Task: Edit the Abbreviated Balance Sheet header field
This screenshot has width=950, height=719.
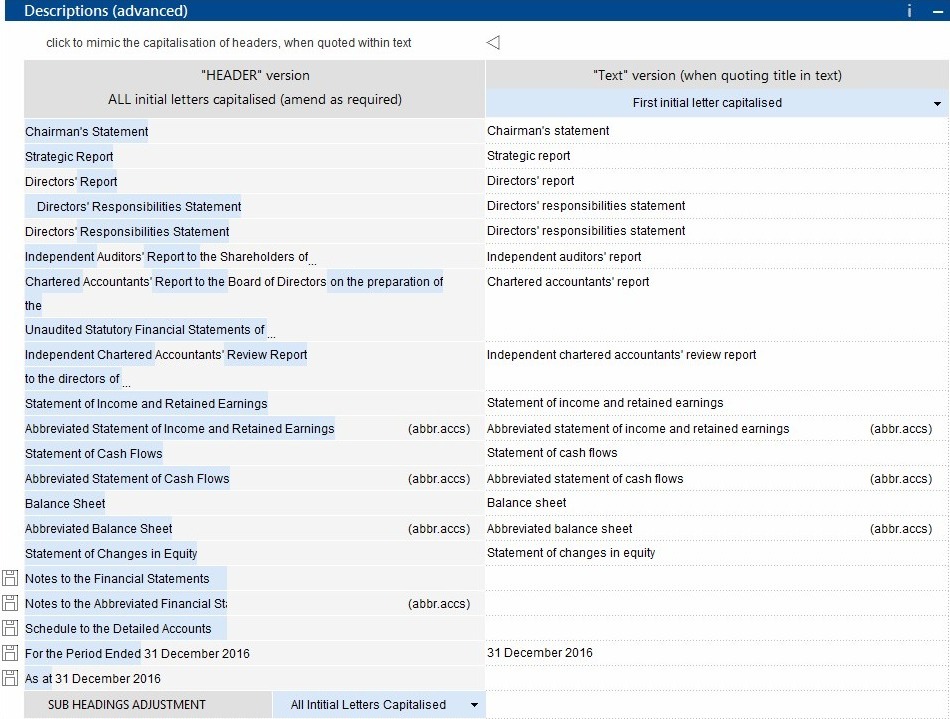Action: point(98,528)
